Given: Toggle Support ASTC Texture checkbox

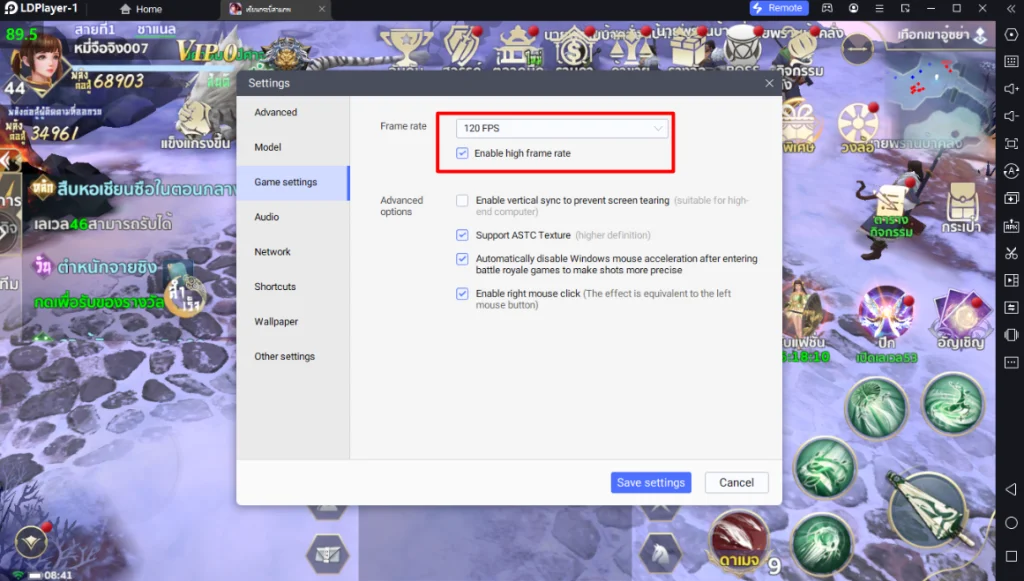Looking at the screenshot, I should [462, 235].
